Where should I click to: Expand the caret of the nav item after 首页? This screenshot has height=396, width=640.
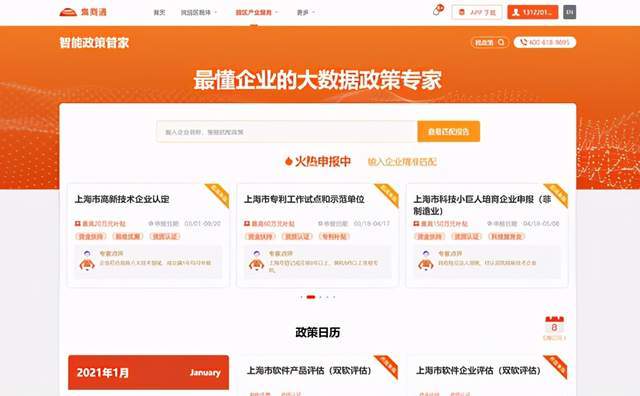pyautogui.click(x=216, y=13)
